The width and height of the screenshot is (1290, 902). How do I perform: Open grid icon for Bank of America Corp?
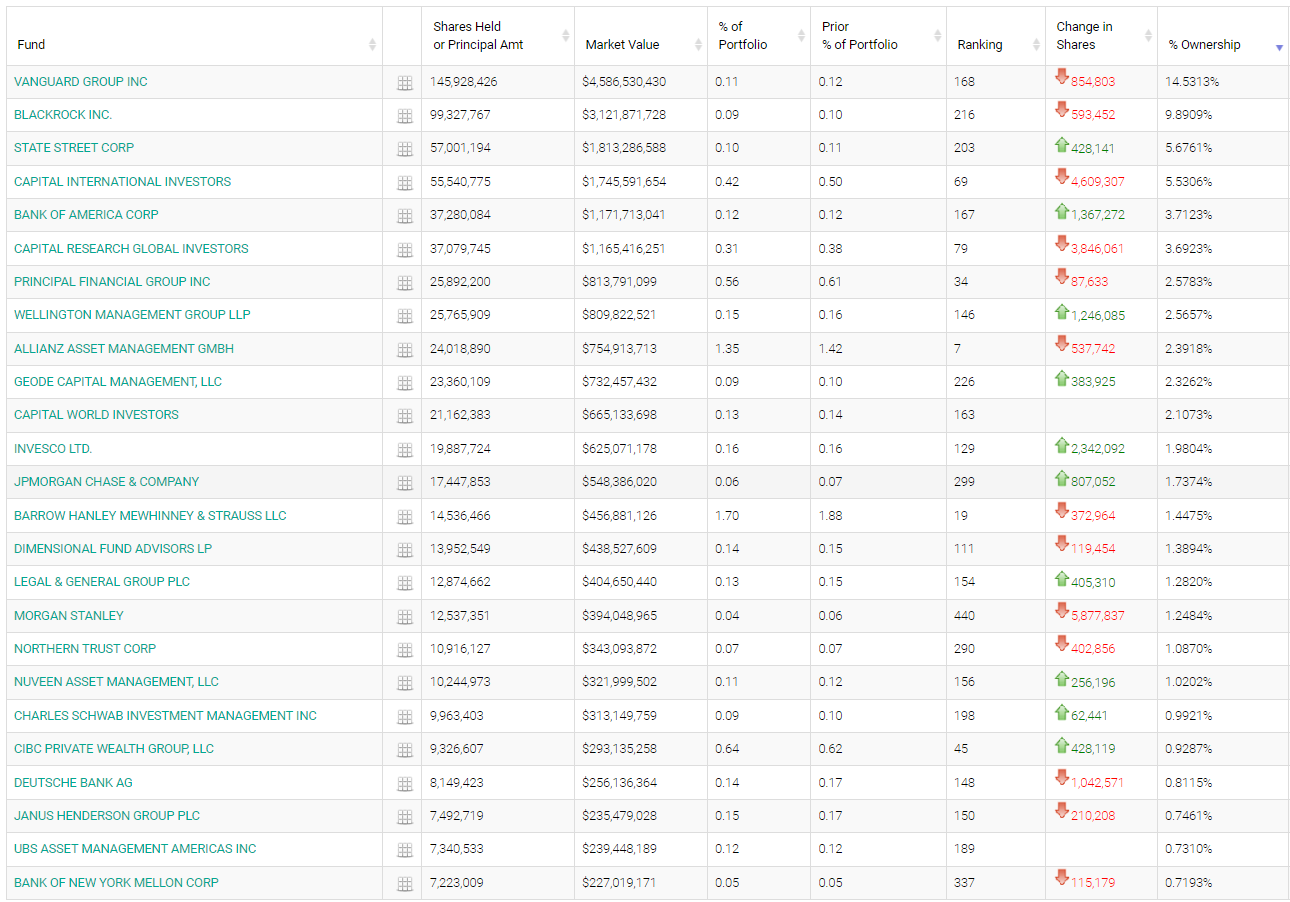pyautogui.click(x=404, y=217)
